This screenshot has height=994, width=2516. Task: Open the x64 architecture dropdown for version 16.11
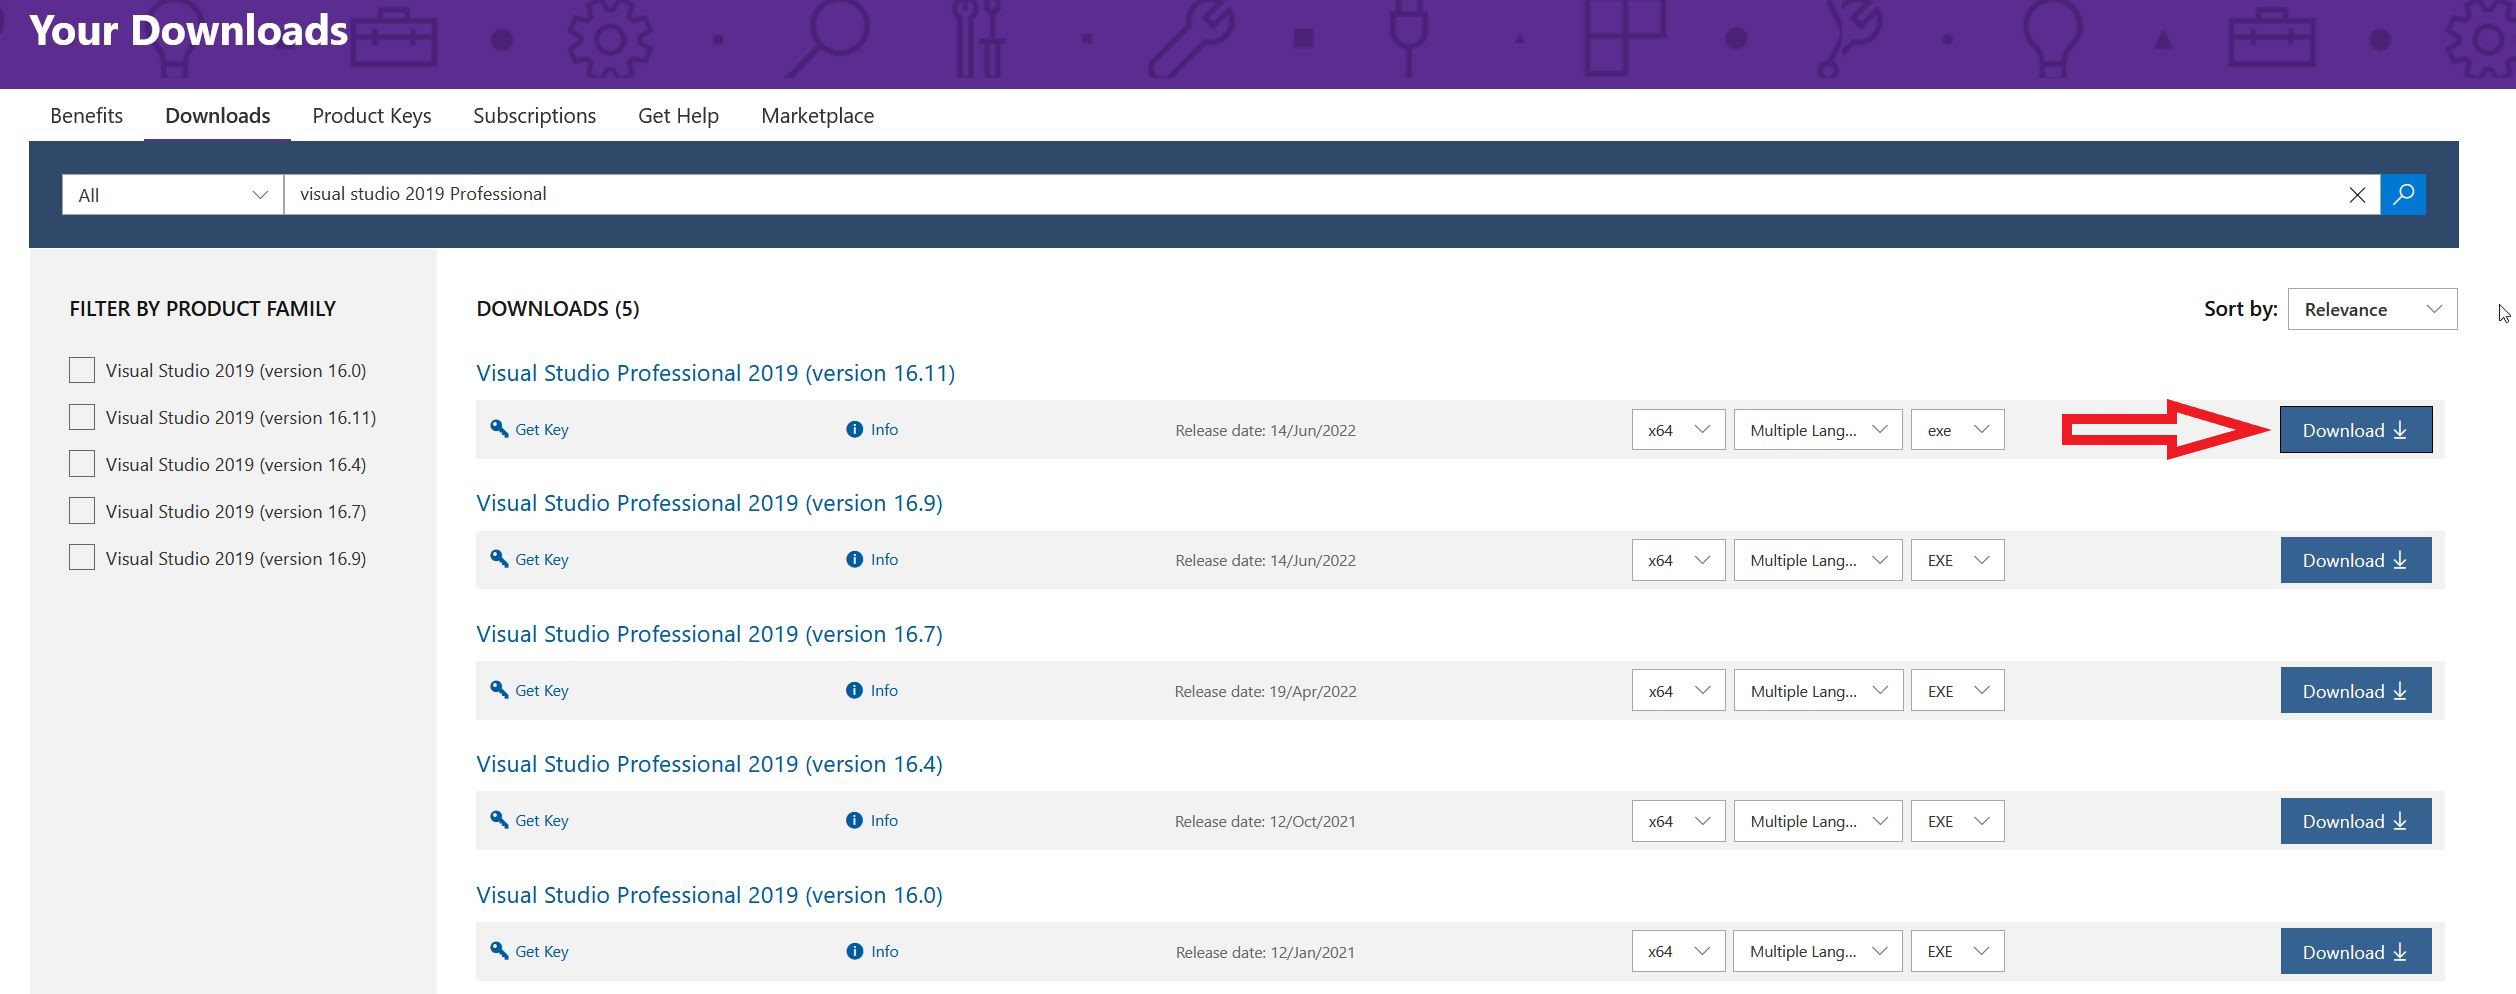(1677, 430)
